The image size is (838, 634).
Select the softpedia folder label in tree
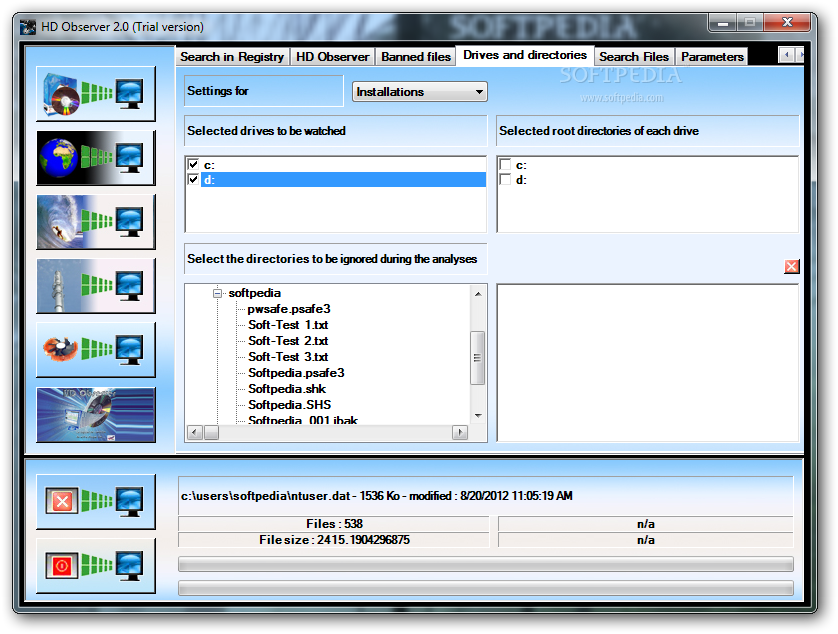point(254,293)
